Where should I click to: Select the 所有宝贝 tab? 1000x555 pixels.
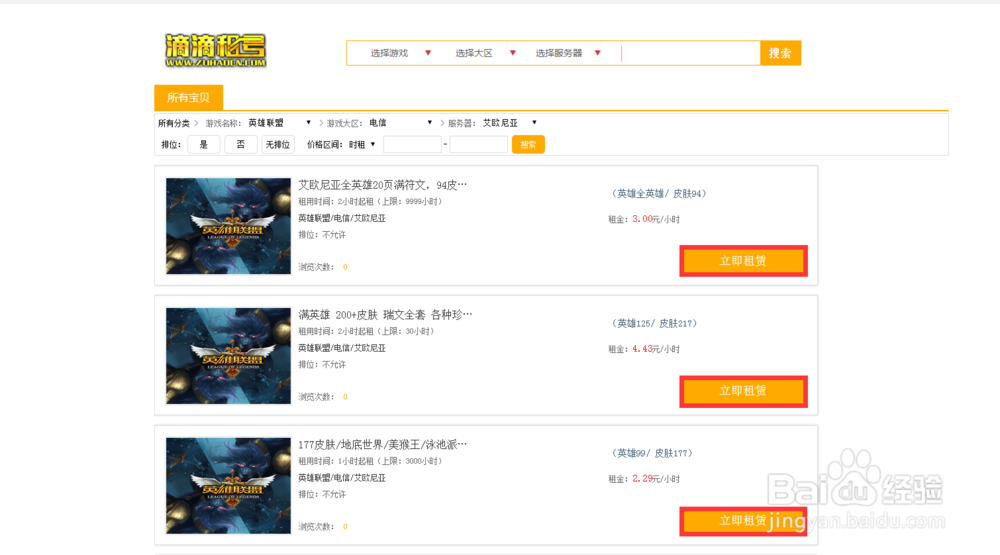(x=189, y=98)
